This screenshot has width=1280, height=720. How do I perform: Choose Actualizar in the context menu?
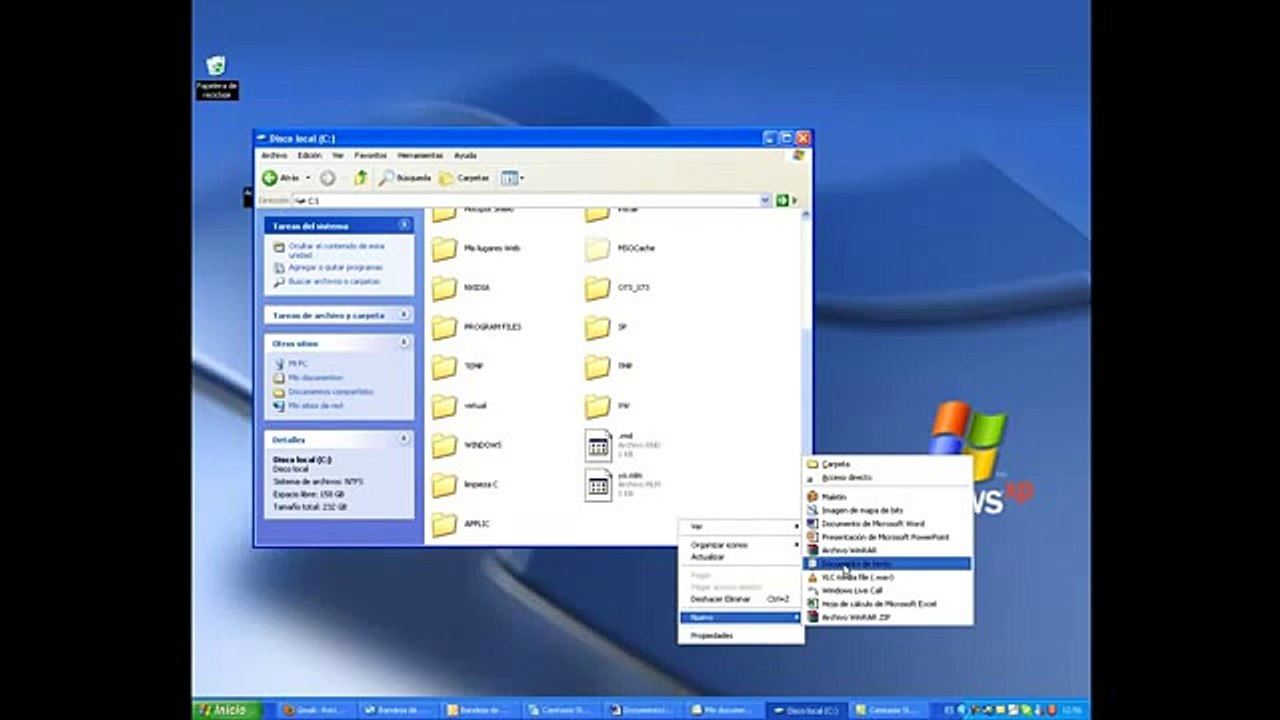pyautogui.click(x=741, y=557)
